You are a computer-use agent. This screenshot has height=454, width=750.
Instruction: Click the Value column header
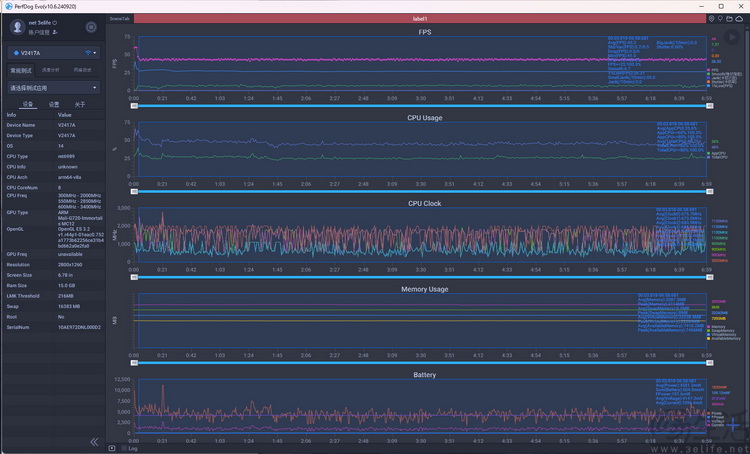point(65,115)
